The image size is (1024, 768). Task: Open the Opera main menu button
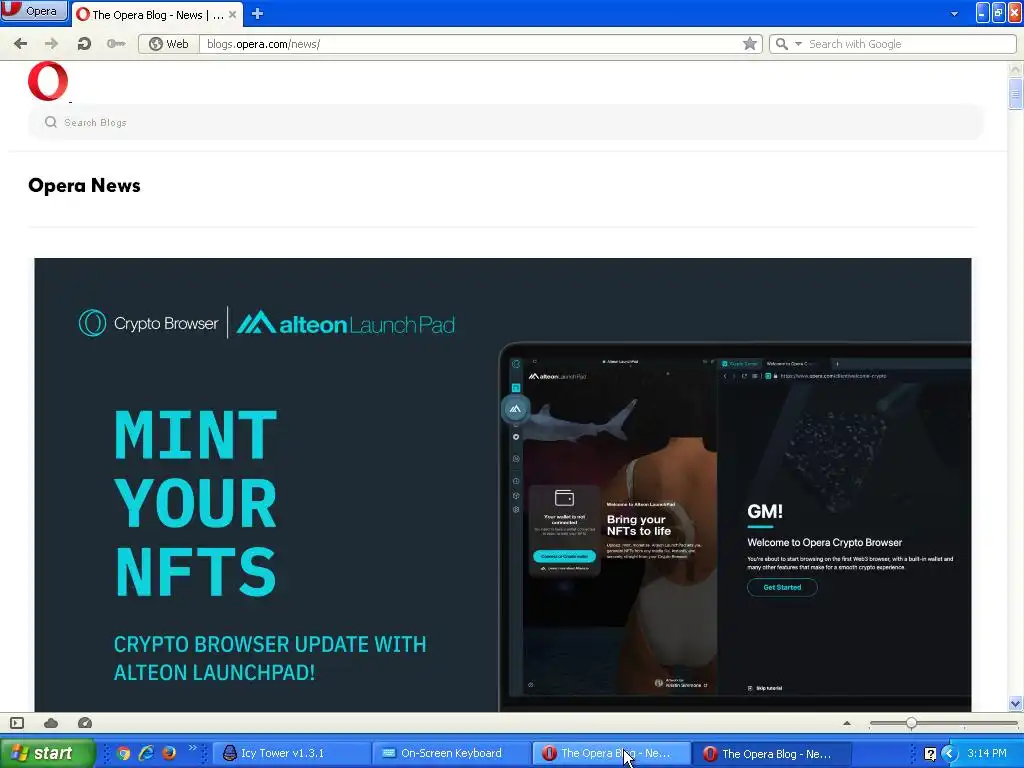(34, 10)
